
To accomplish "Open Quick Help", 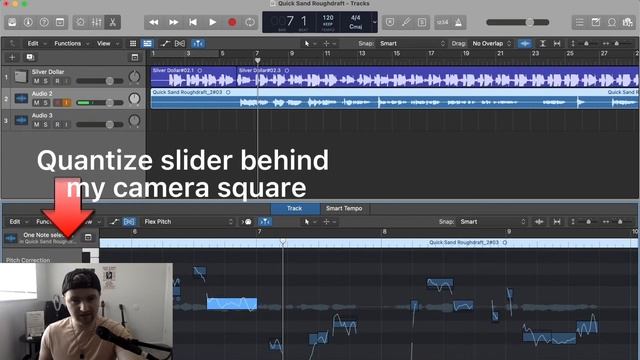I will click(44, 22).
